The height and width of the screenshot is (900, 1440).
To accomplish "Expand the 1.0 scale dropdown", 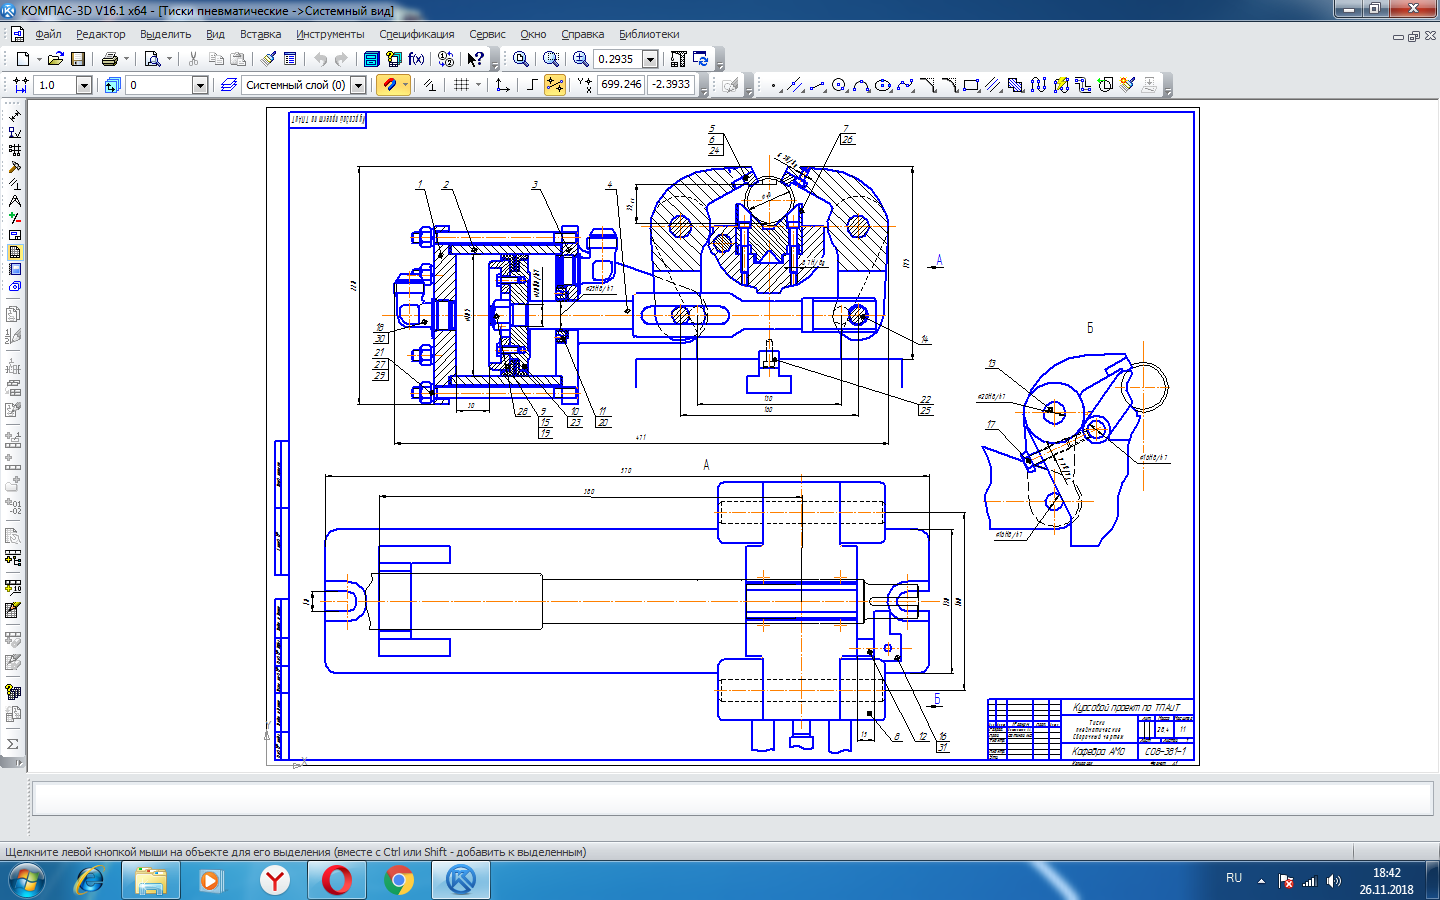I will 84,85.
